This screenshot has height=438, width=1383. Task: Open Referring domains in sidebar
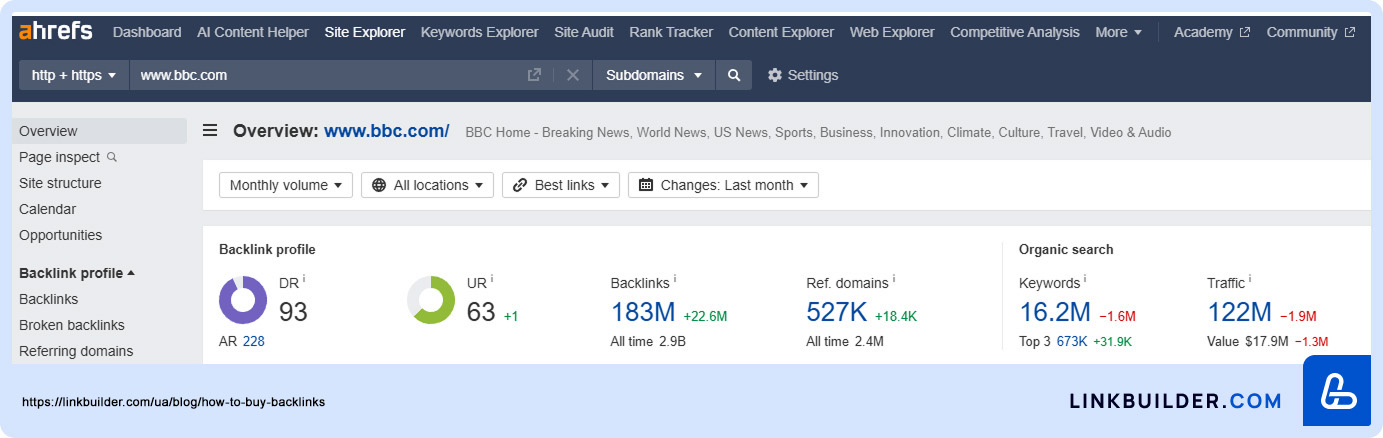click(76, 351)
